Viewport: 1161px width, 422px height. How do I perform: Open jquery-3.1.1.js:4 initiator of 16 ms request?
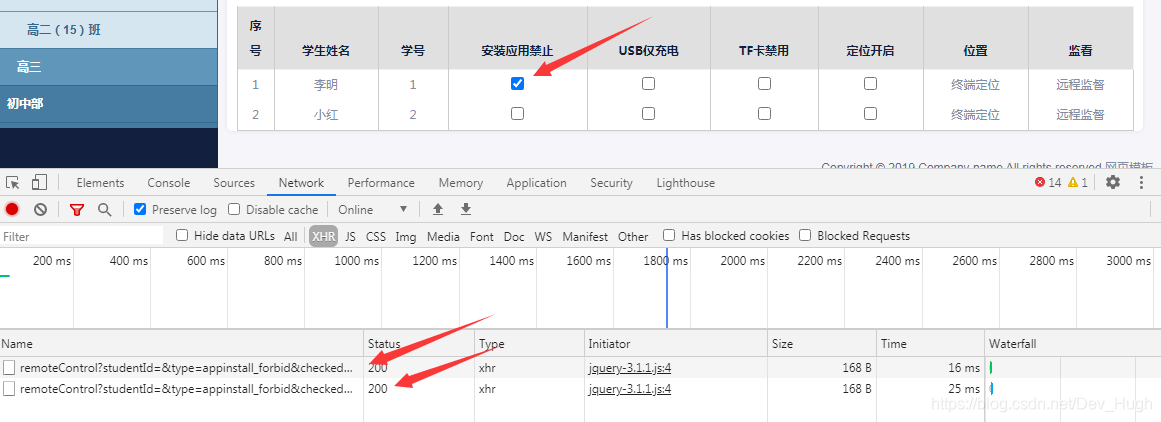pyautogui.click(x=629, y=367)
